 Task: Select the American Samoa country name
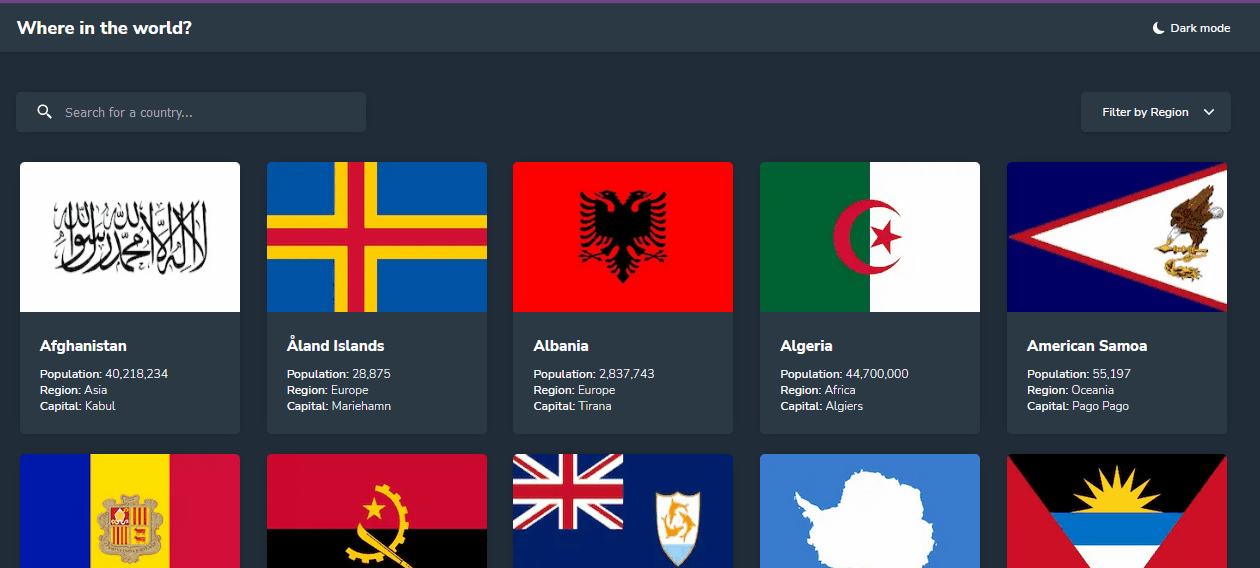[1087, 346]
